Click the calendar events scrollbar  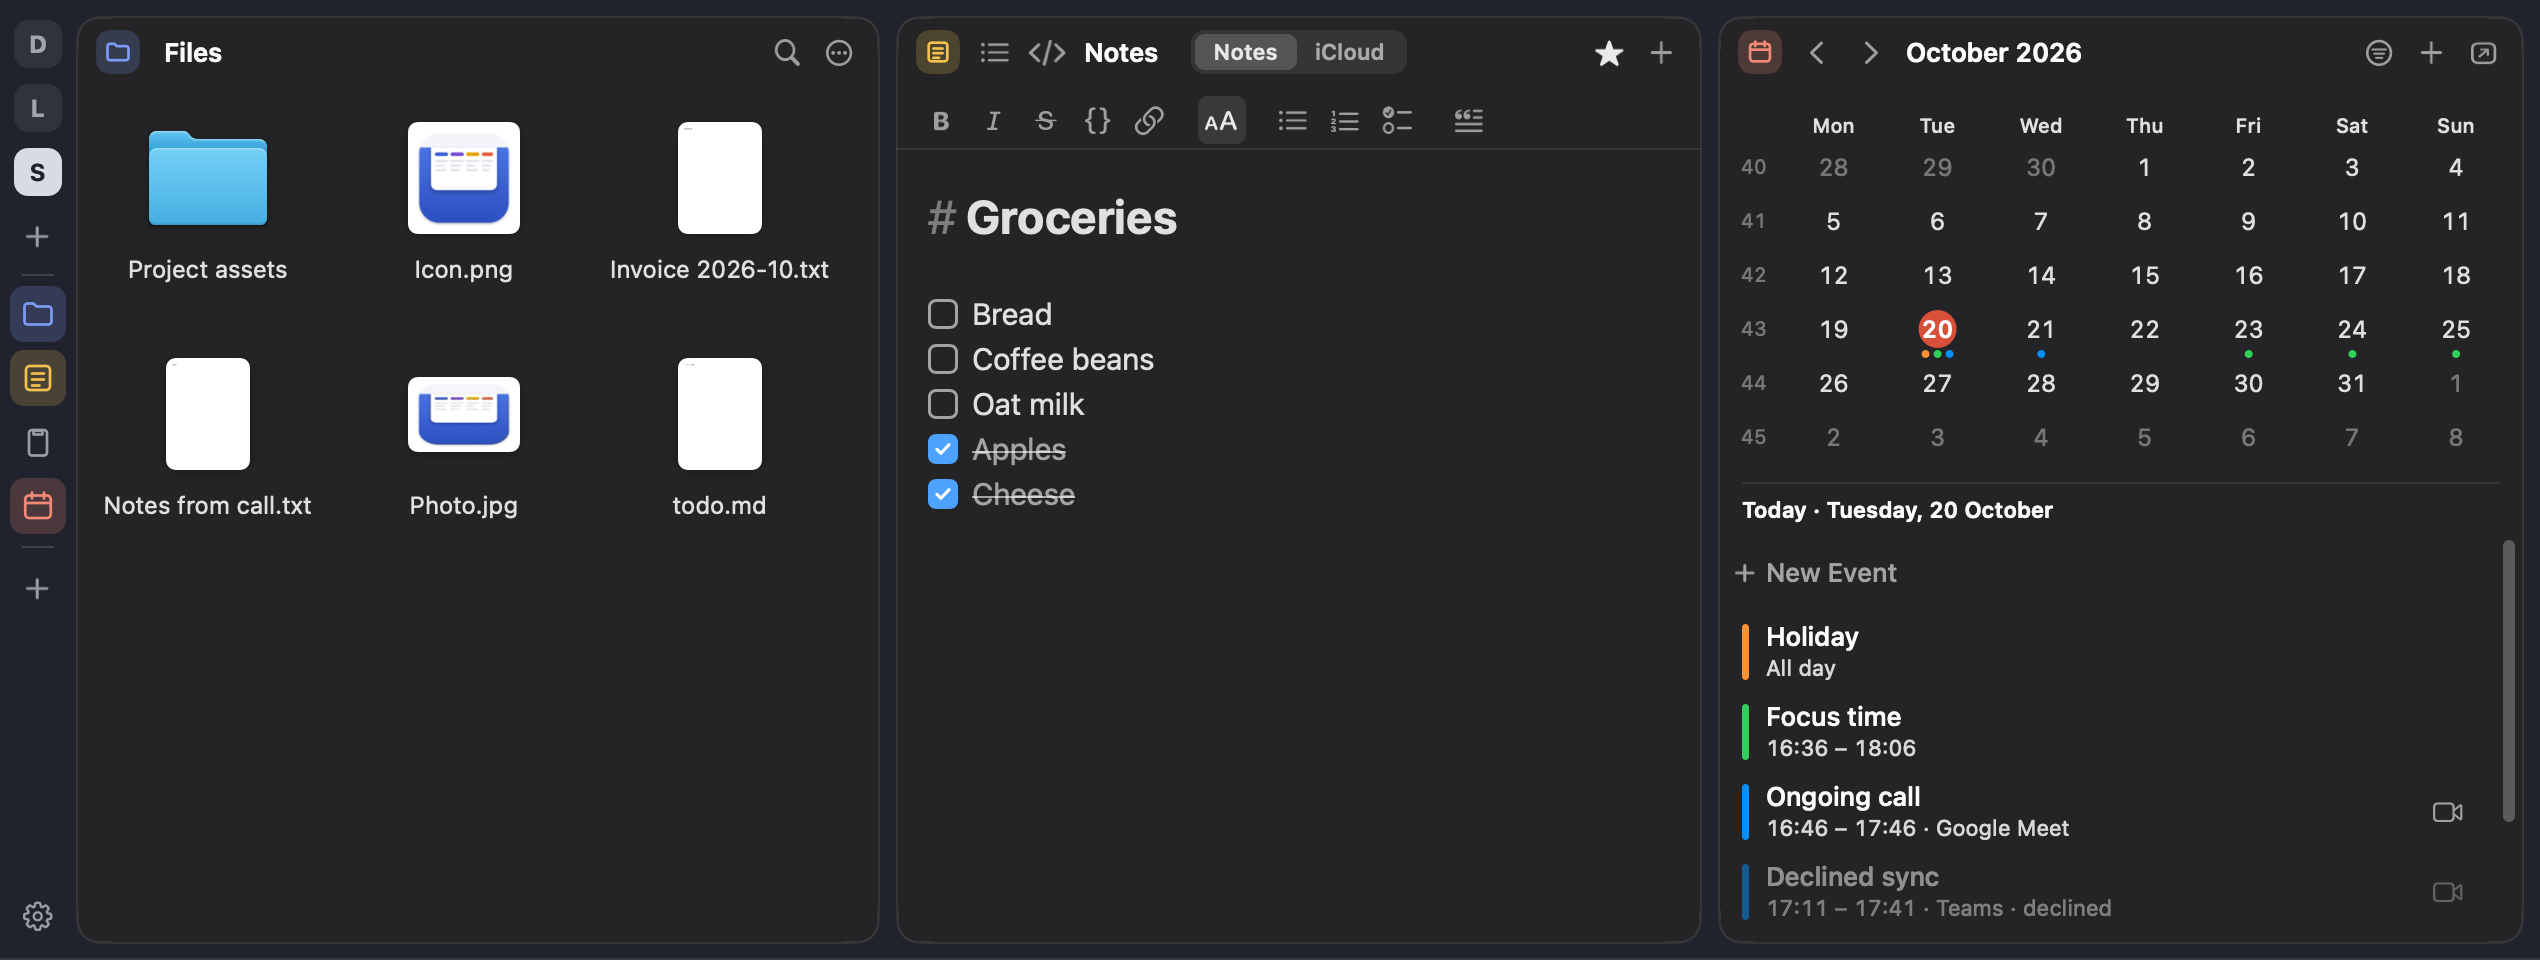coord(2508,681)
